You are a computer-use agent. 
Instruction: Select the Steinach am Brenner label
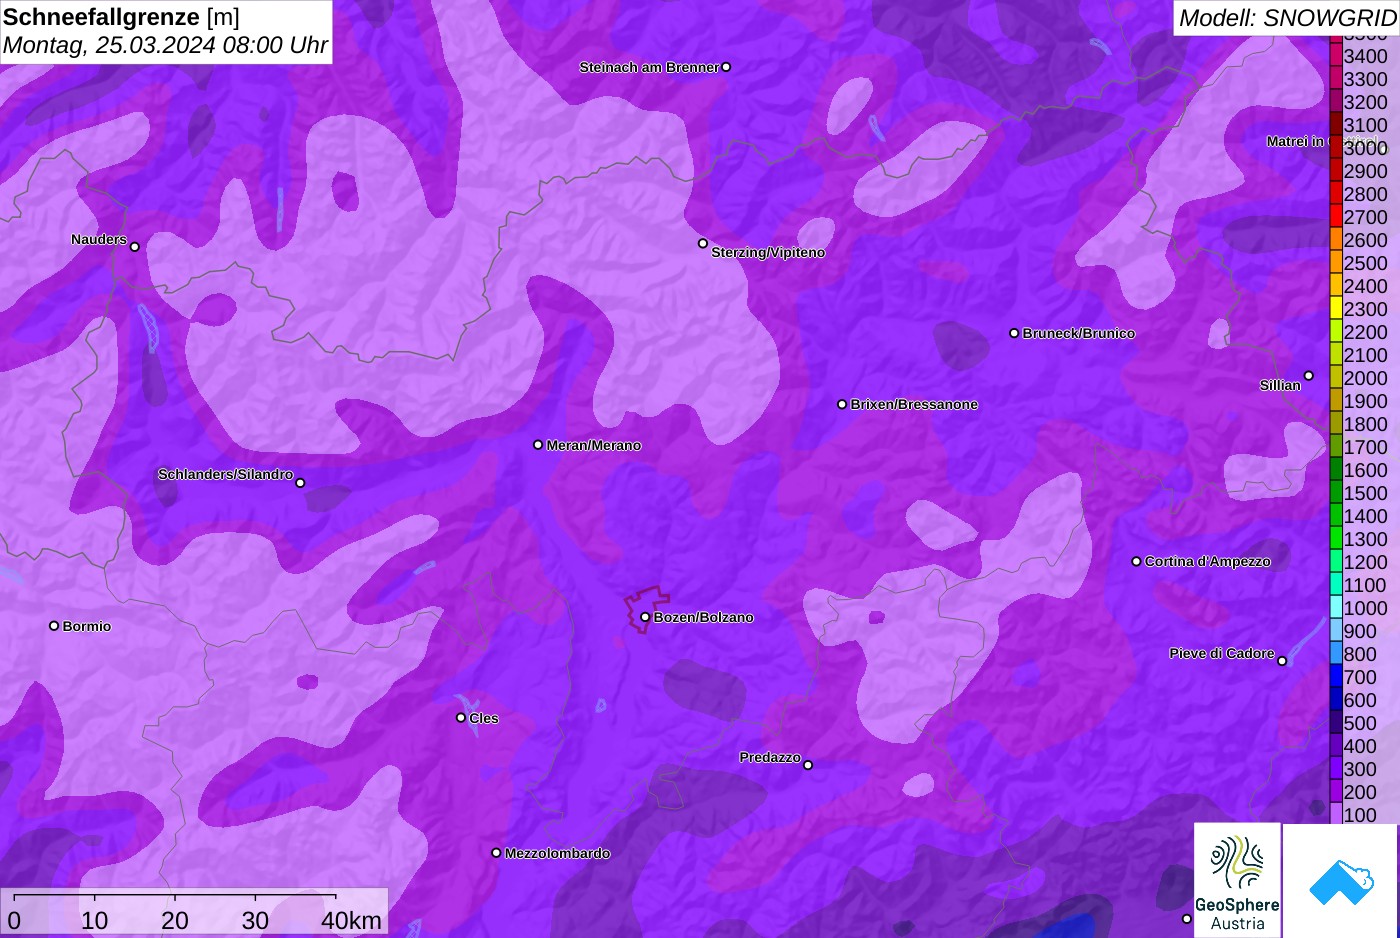649,67
